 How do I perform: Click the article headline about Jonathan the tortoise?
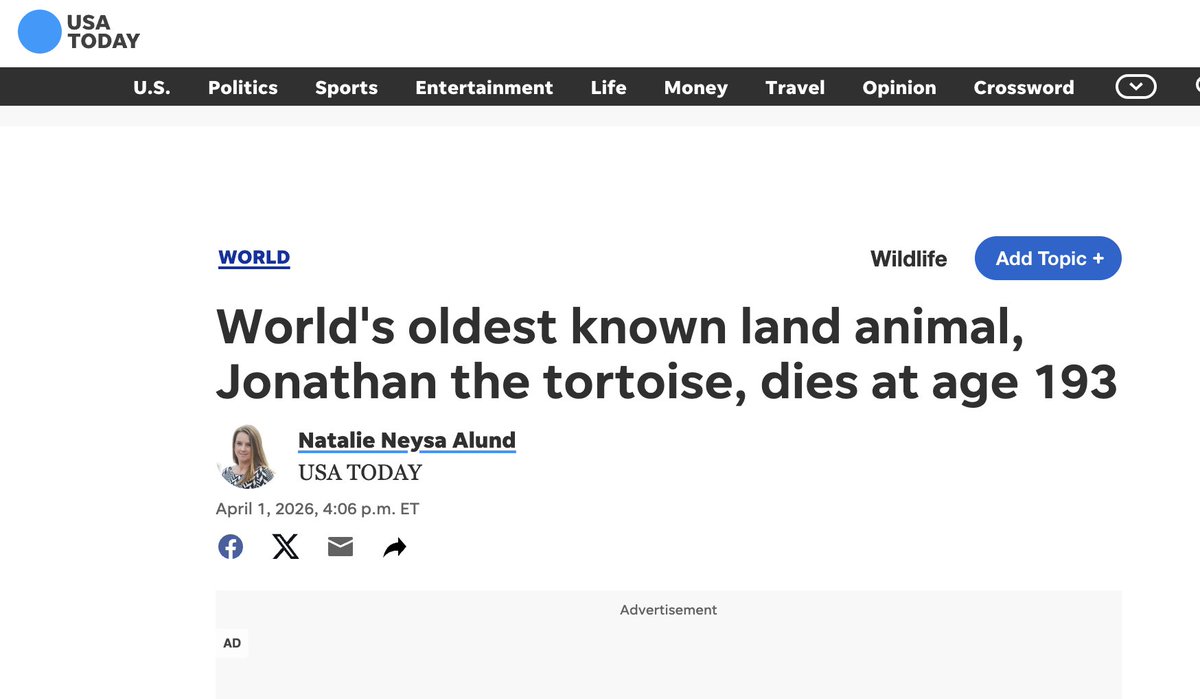click(x=666, y=355)
